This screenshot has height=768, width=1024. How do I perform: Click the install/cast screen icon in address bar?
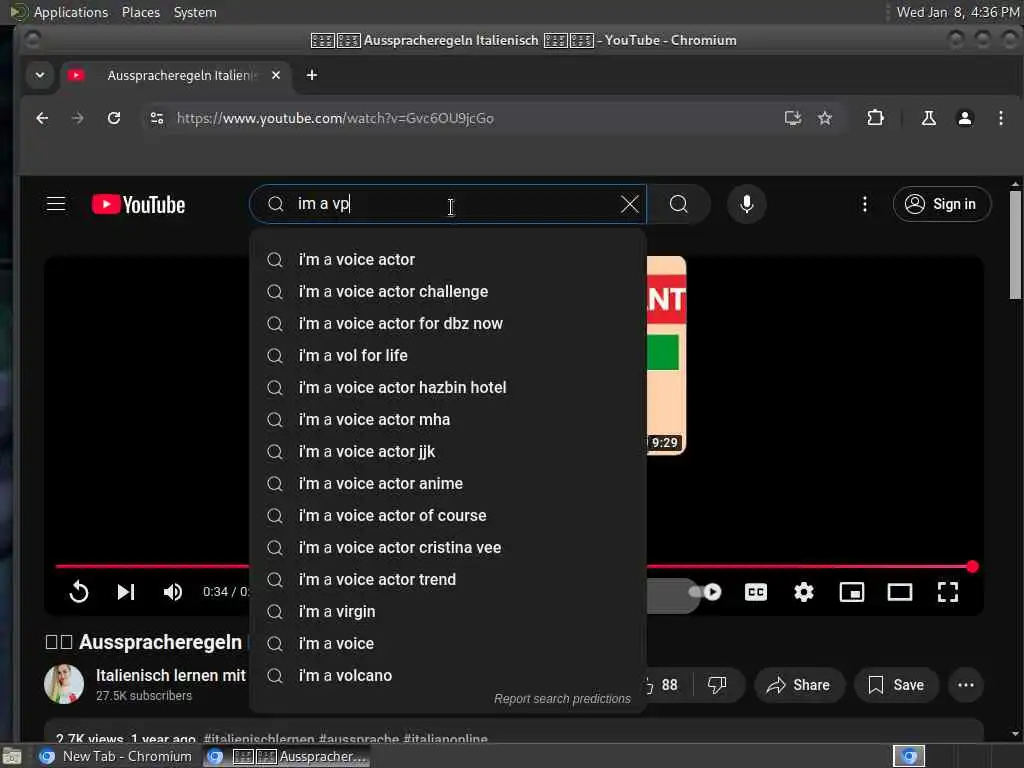point(793,118)
